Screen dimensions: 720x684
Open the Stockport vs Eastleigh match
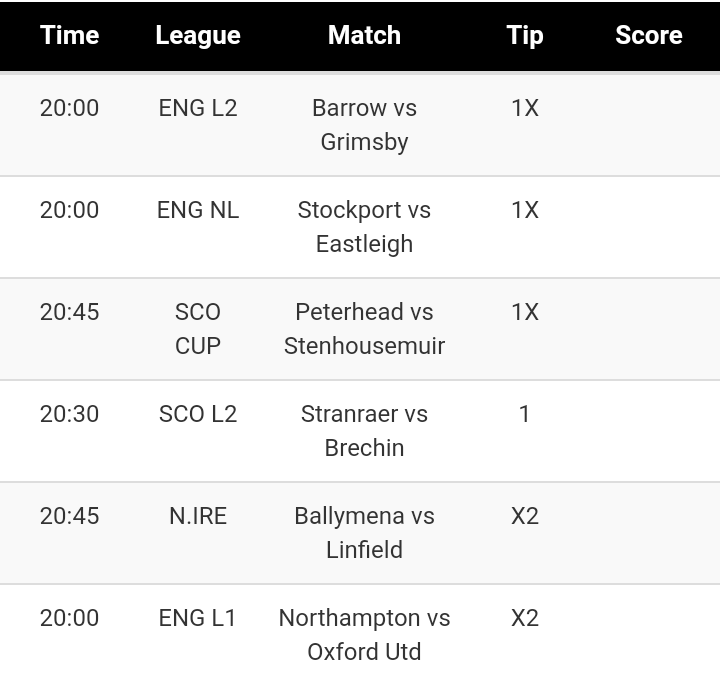364,227
